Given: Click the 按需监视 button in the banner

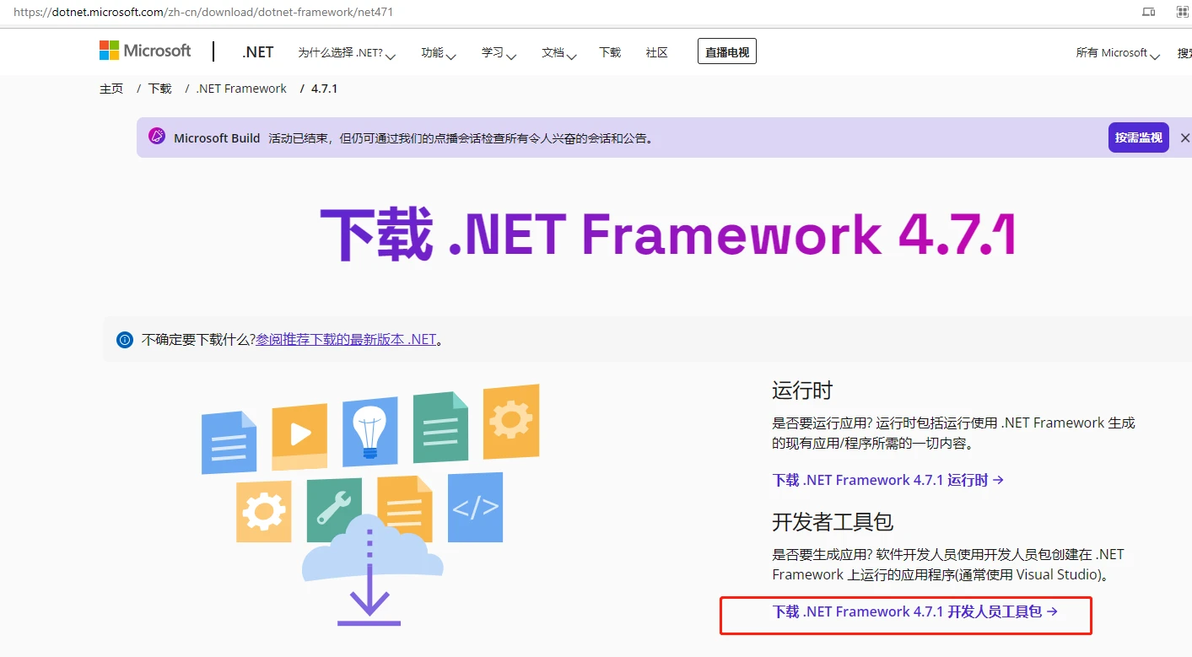Looking at the screenshot, I should coord(1138,138).
